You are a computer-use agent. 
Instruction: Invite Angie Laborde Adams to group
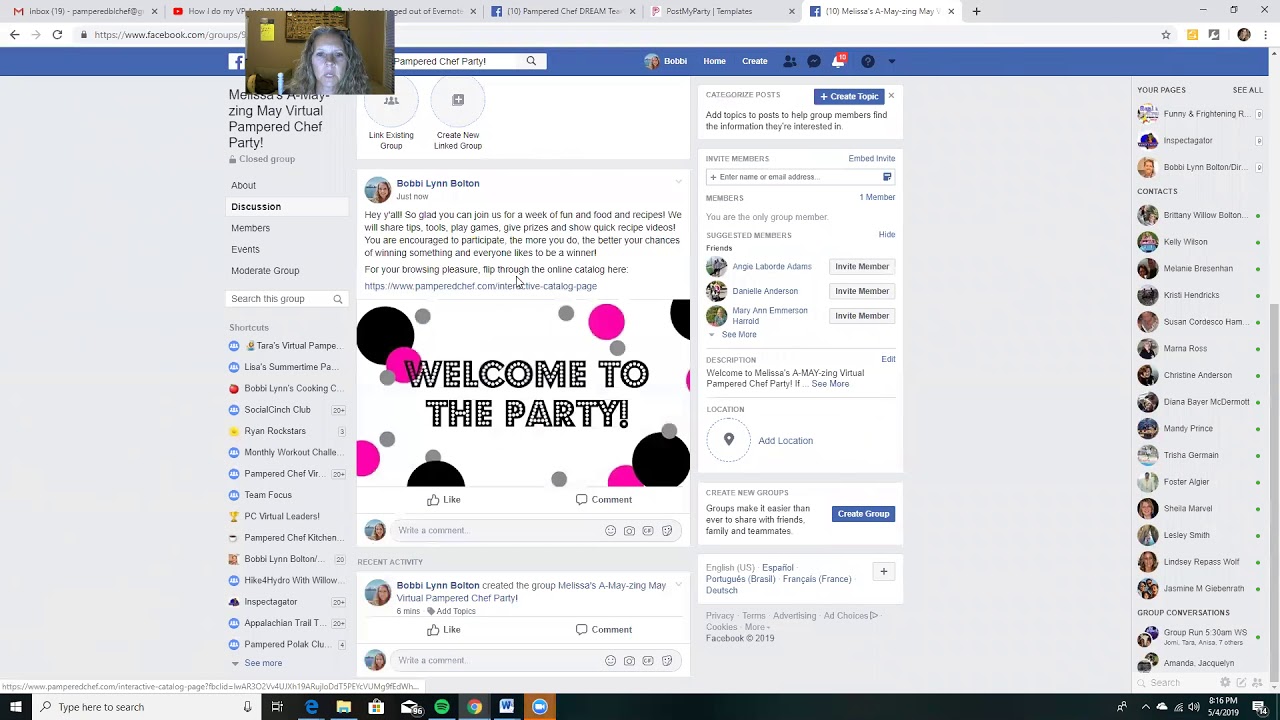(x=862, y=267)
